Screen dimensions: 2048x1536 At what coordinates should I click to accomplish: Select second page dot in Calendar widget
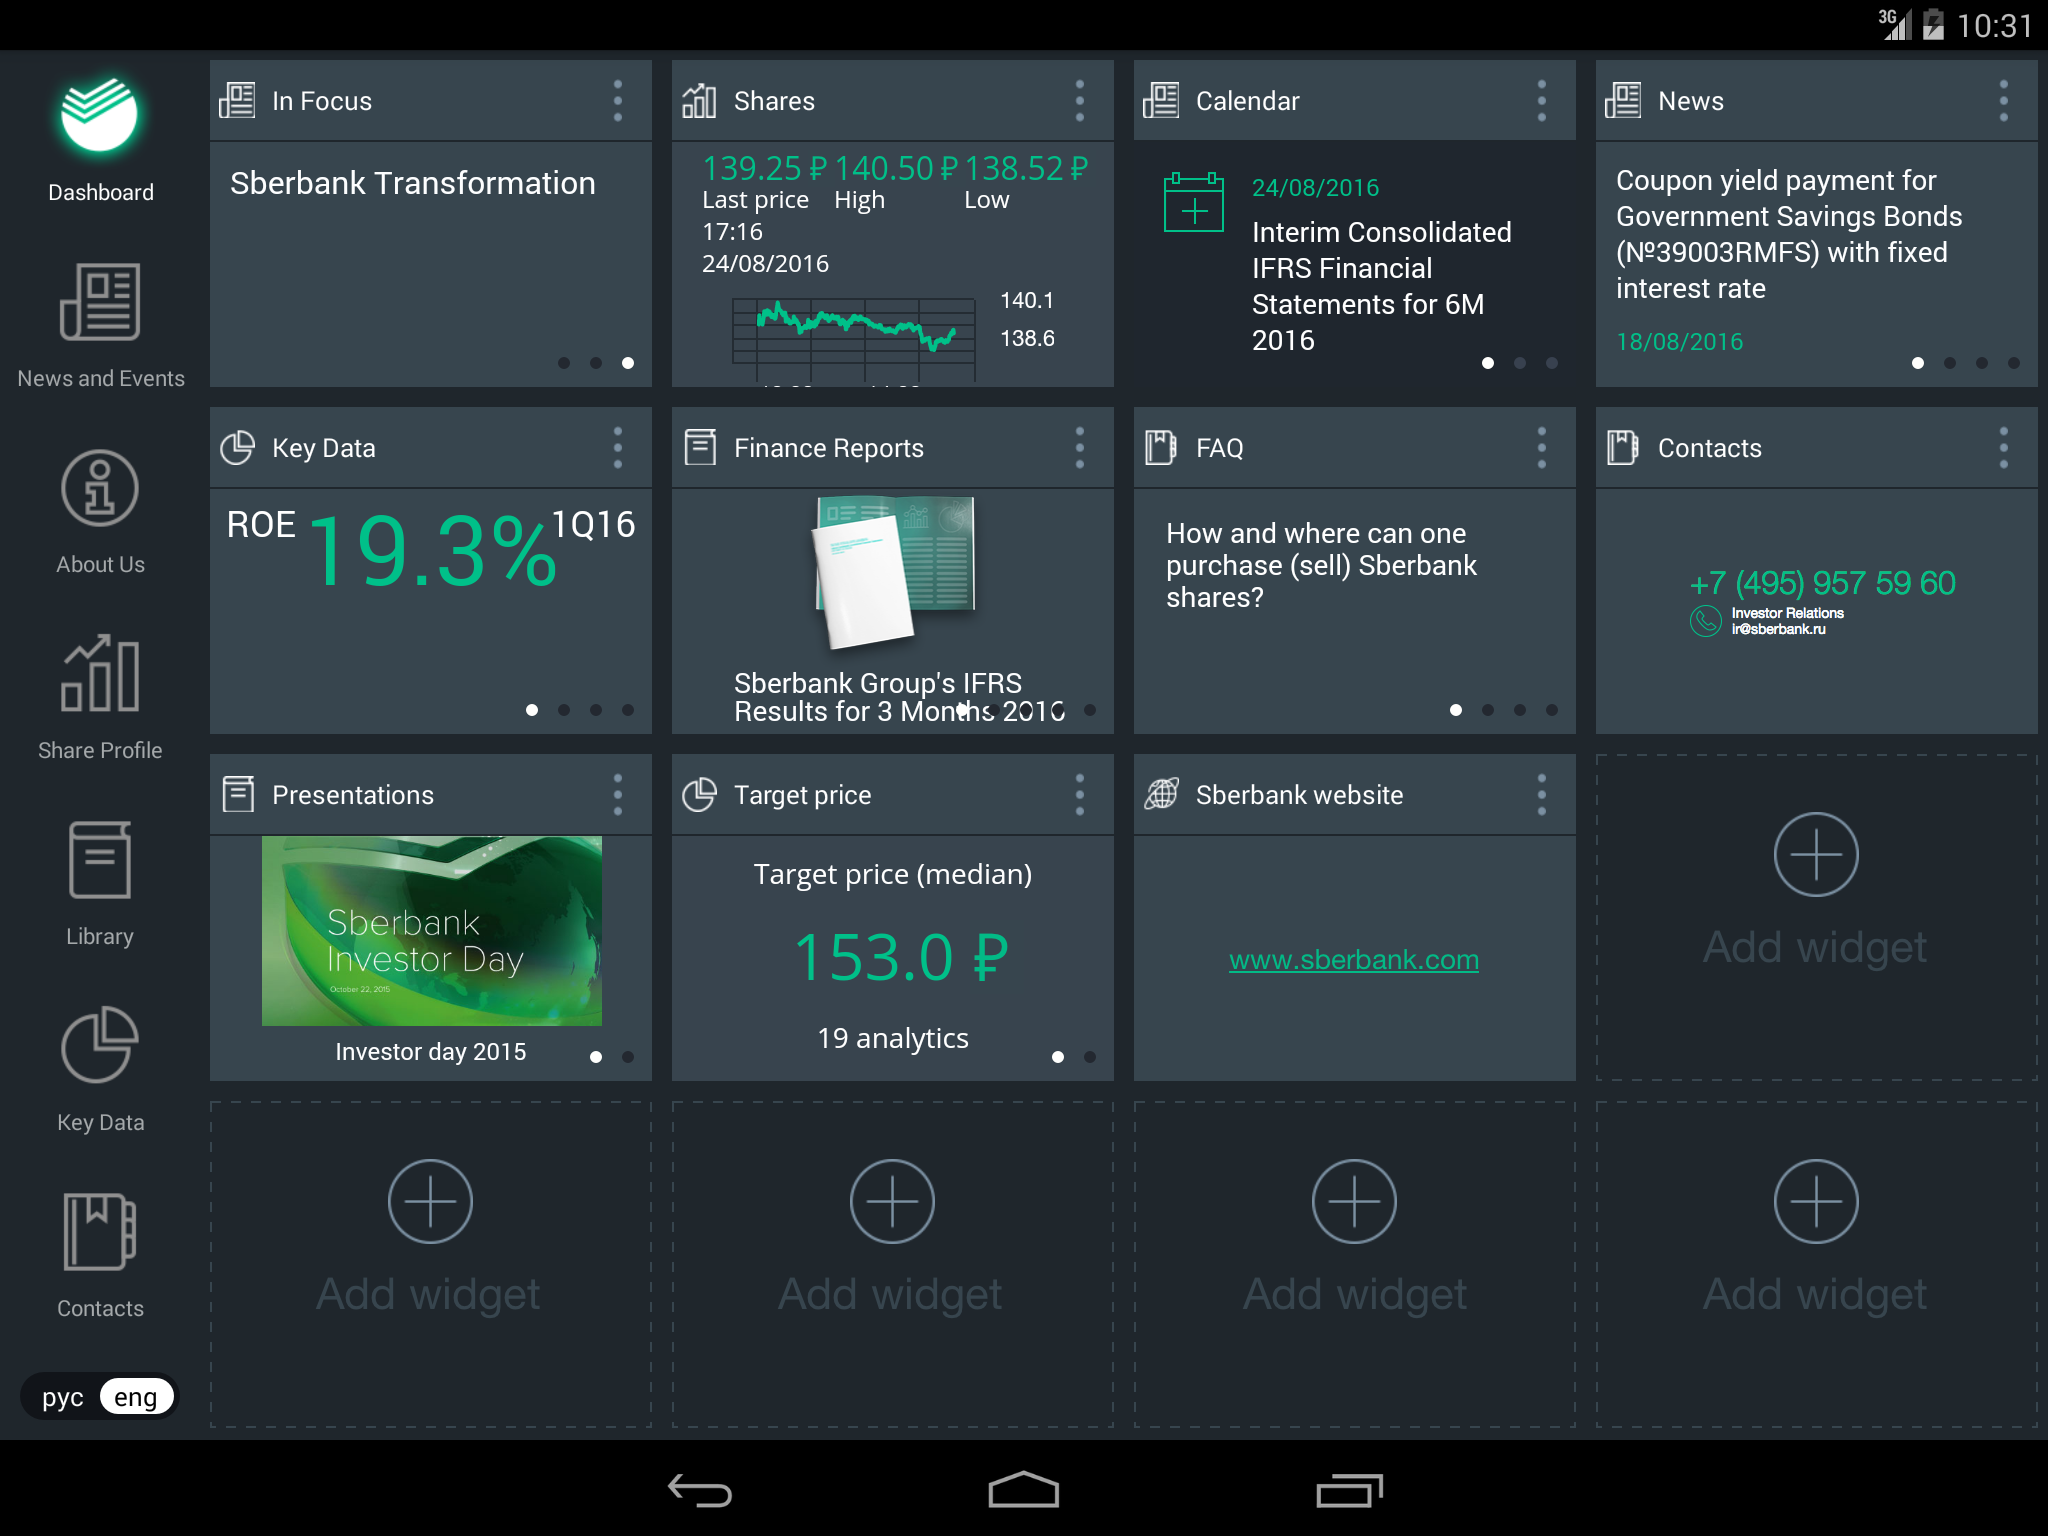(x=1519, y=363)
